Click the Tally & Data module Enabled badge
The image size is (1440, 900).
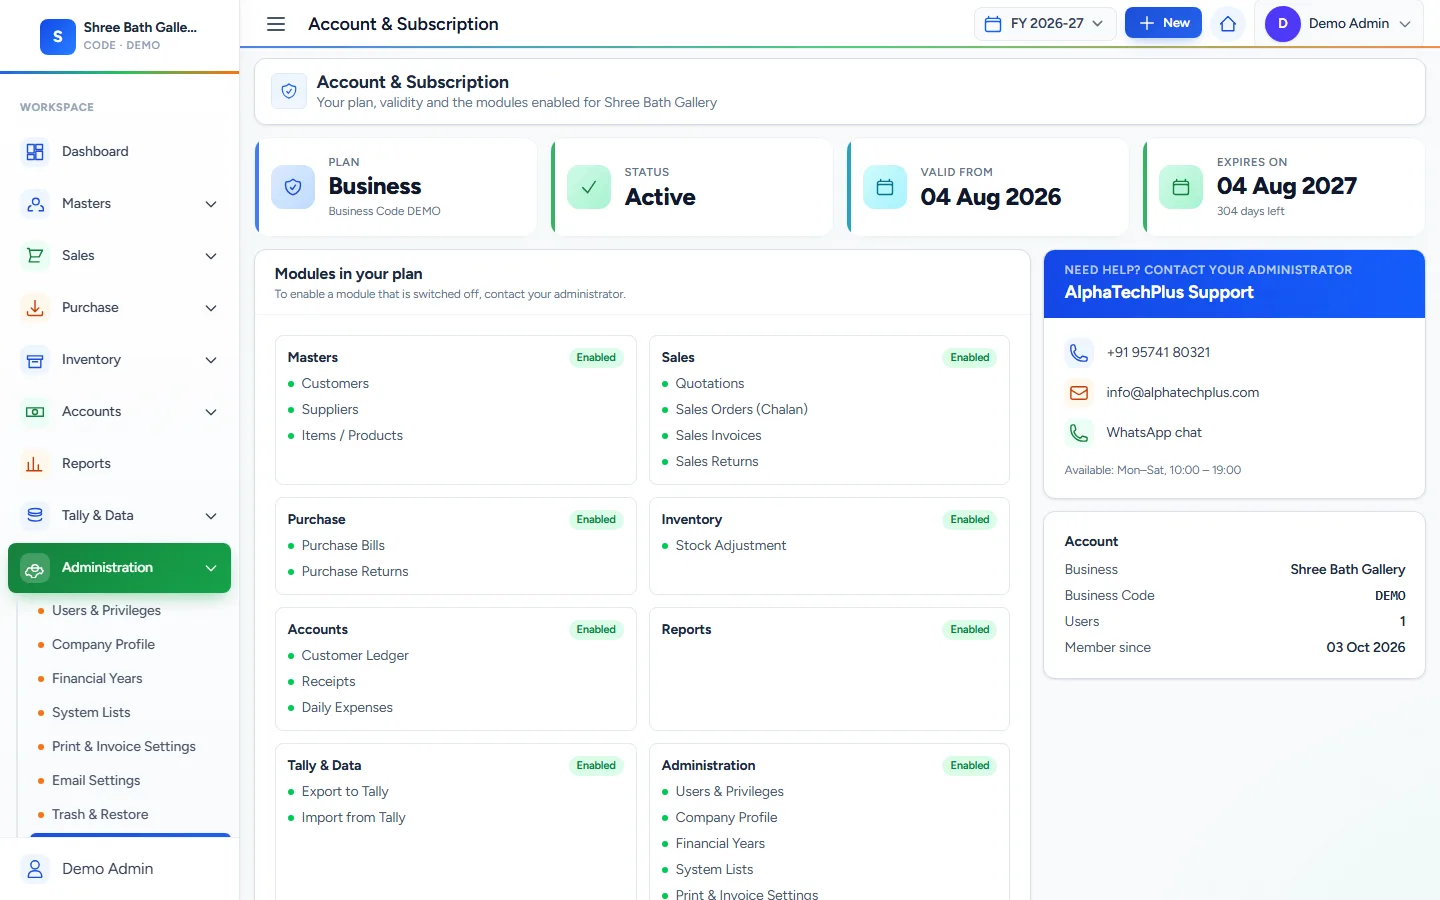tap(596, 766)
